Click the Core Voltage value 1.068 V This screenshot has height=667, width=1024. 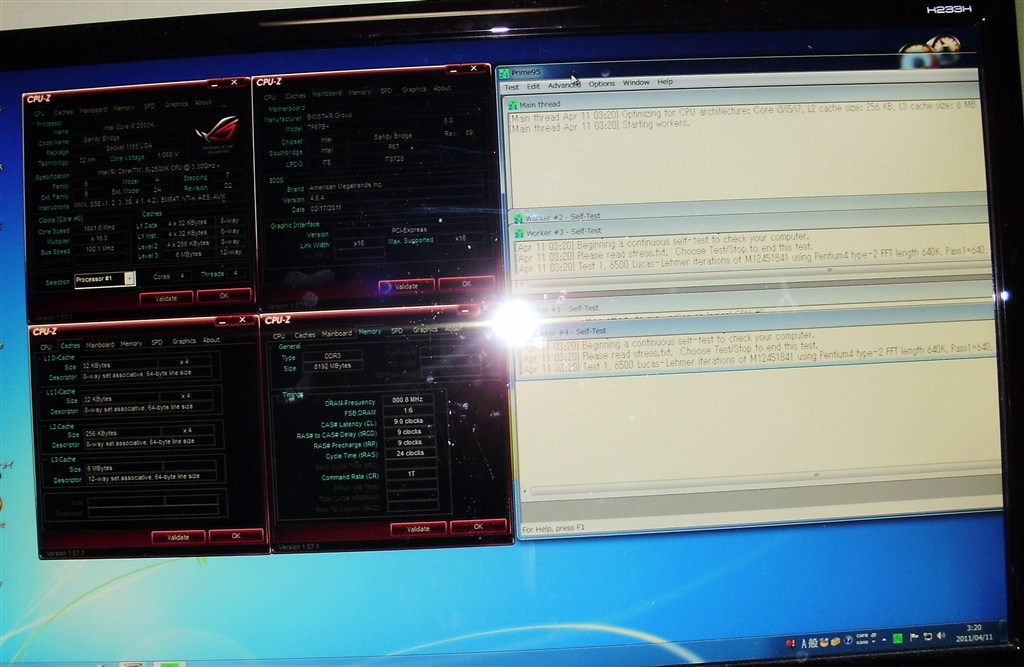tap(168, 155)
